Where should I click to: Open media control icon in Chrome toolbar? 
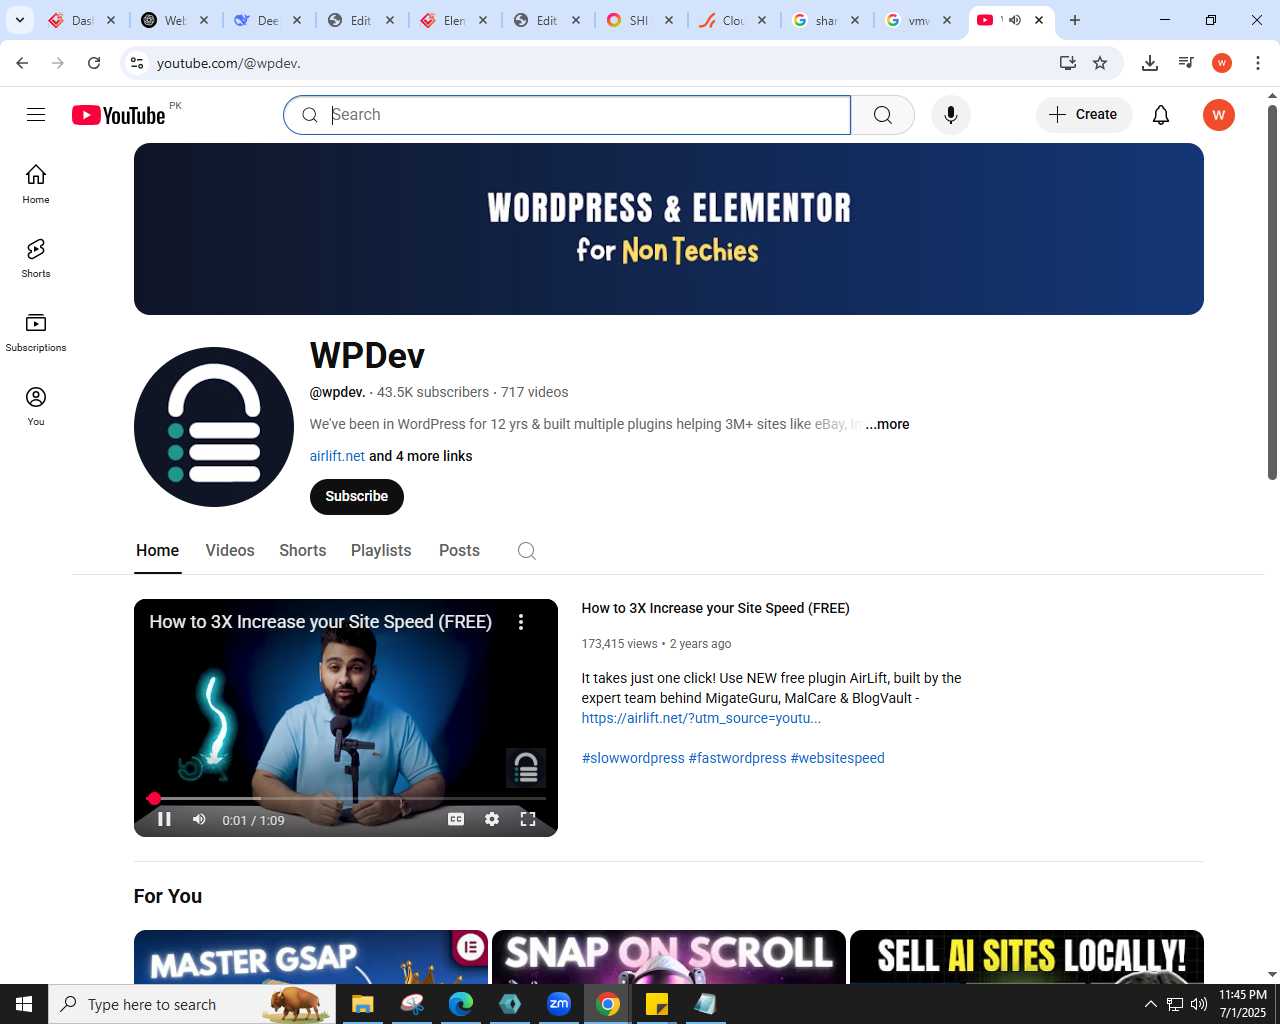[x=1186, y=63]
